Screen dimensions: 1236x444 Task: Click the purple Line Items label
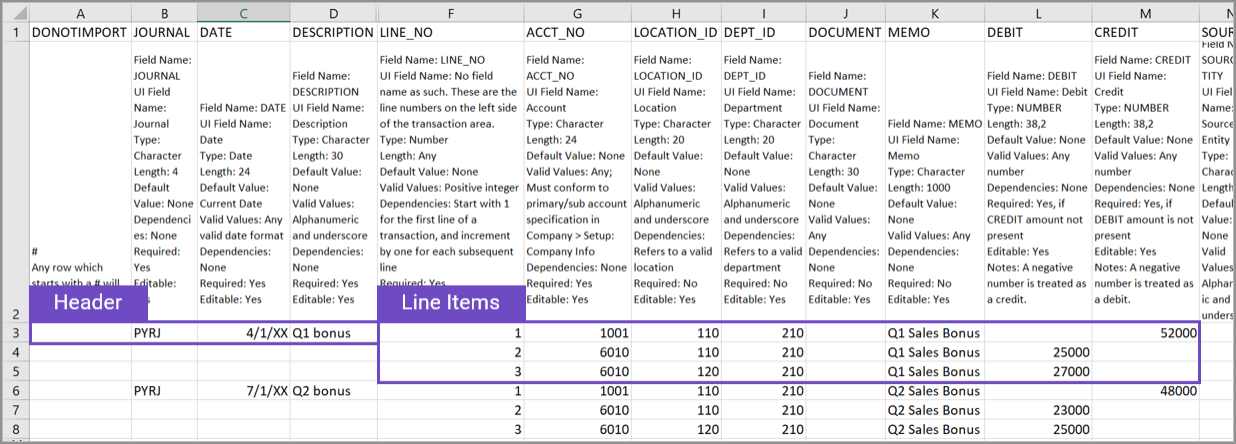coord(450,303)
